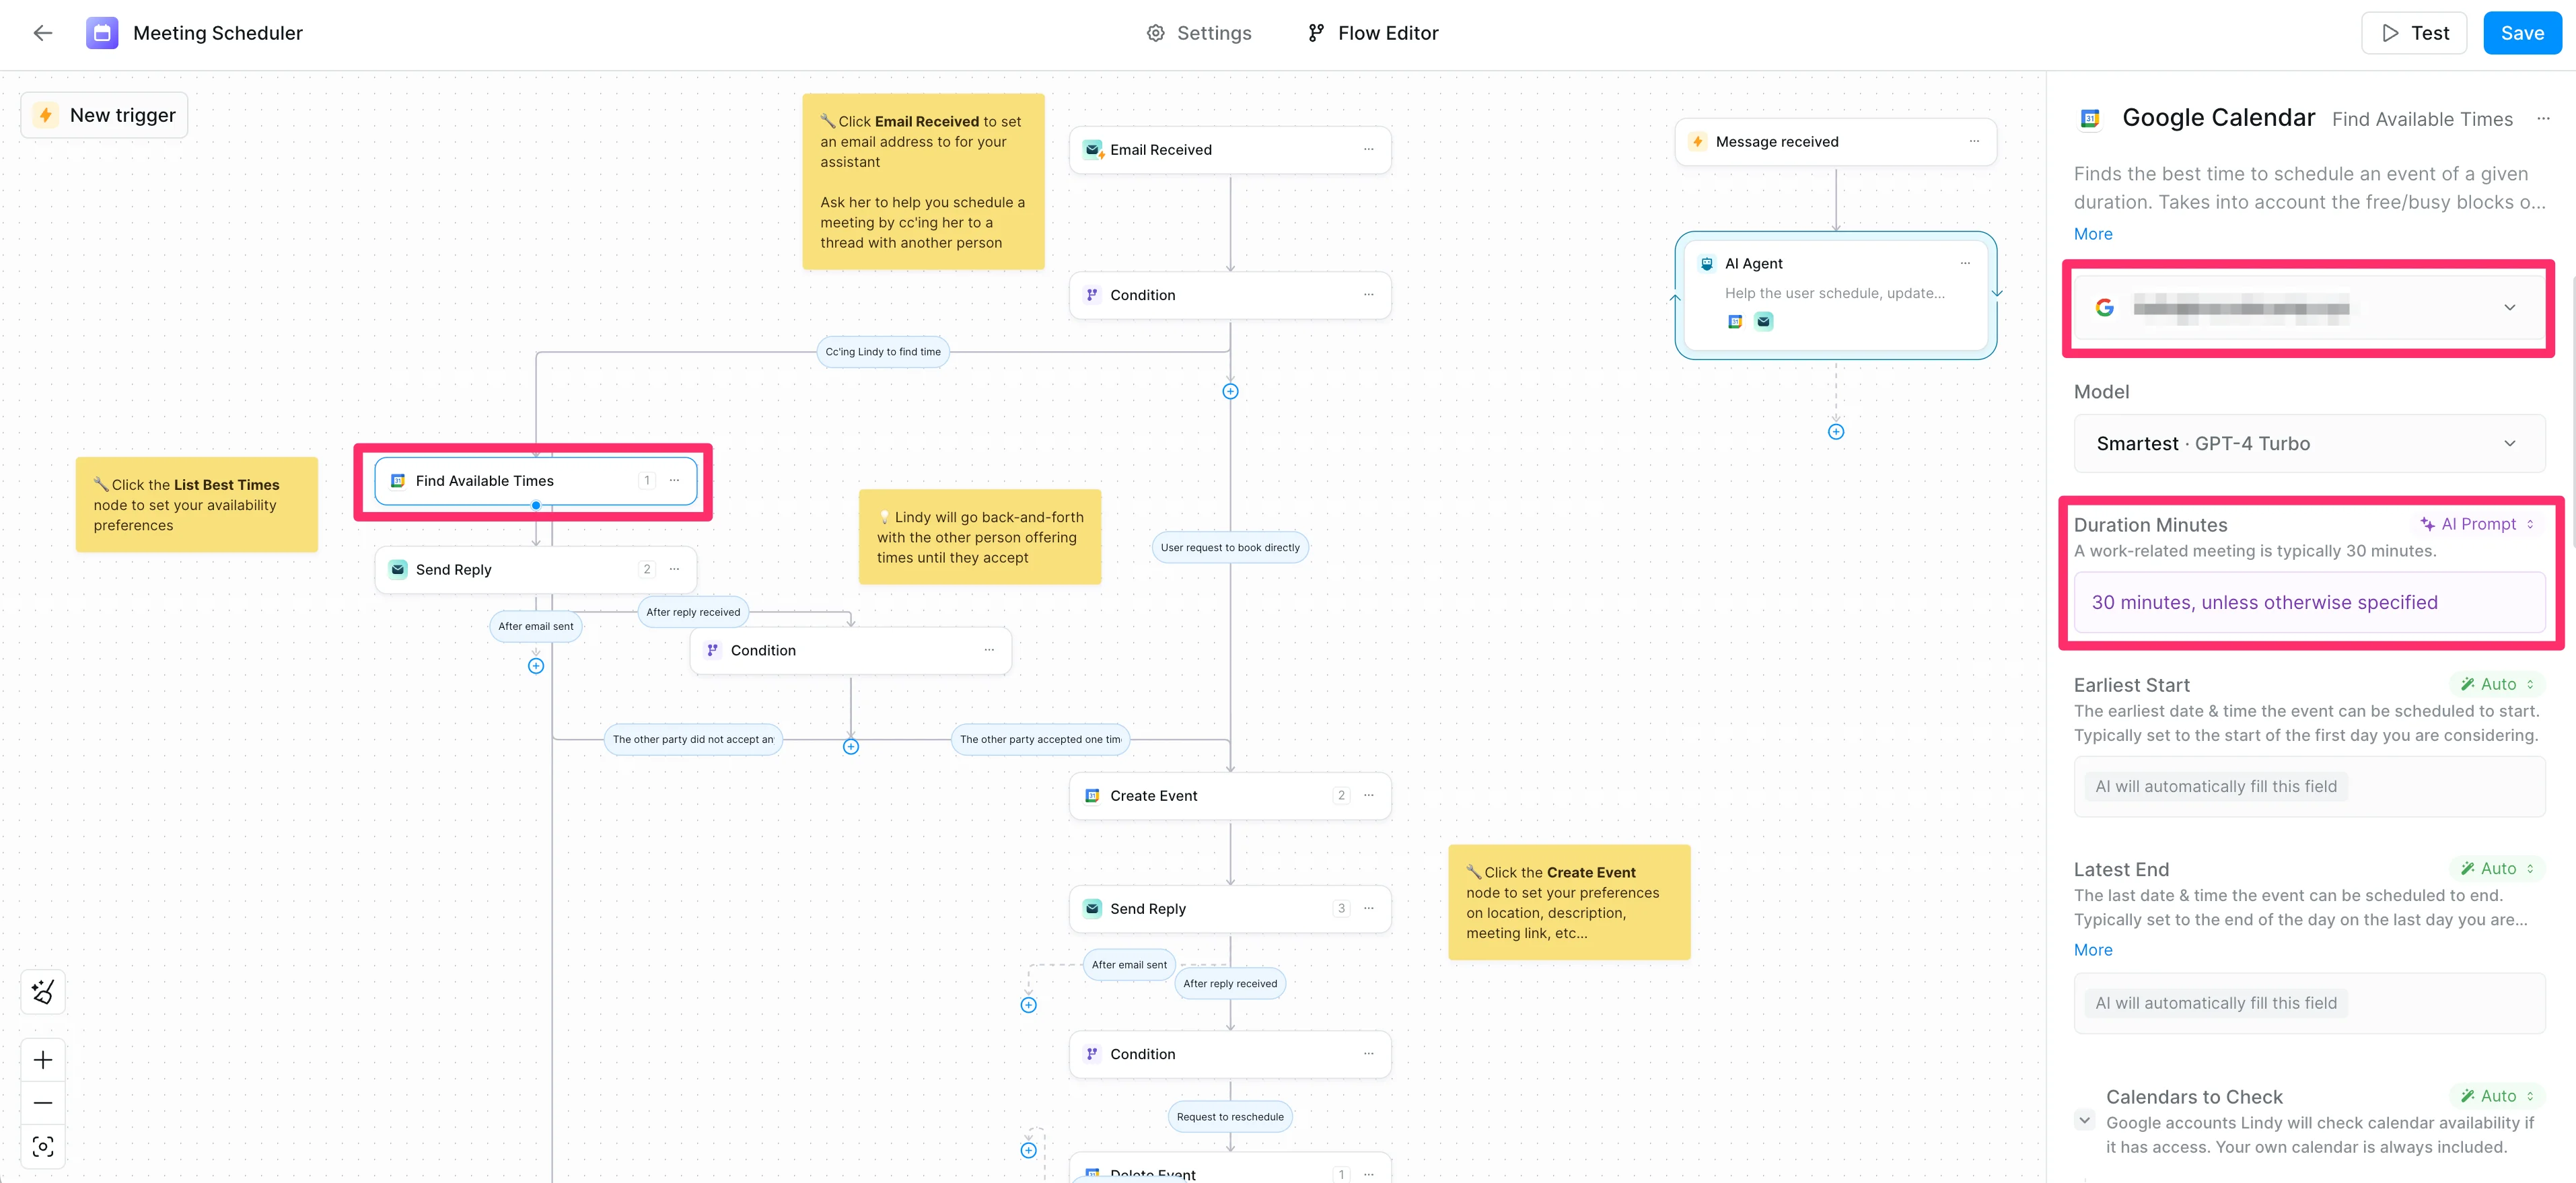Image resolution: width=2576 pixels, height=1183 pixels.
Task: Zoom out with the minus icon
Action: click(43, 1102)
